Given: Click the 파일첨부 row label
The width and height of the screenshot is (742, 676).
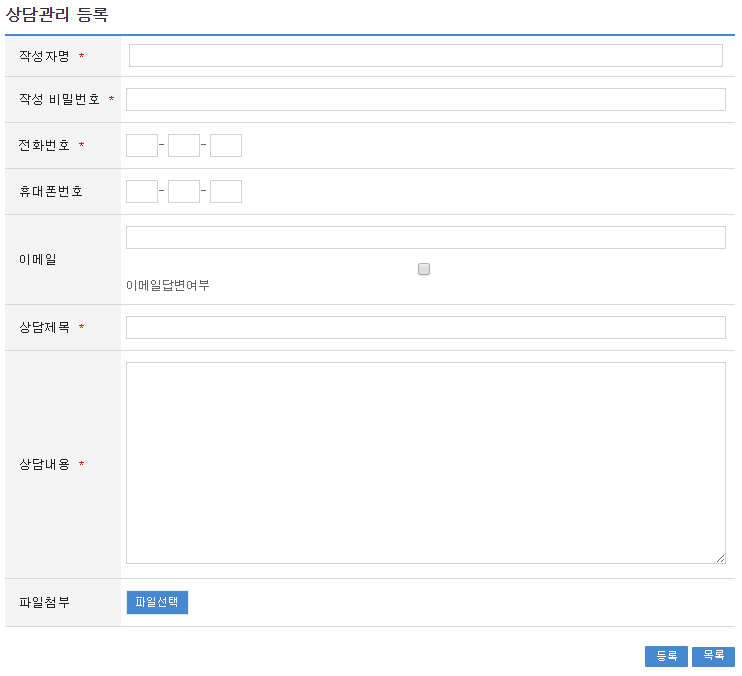Looking at the screenshot, I should (45, 602).
